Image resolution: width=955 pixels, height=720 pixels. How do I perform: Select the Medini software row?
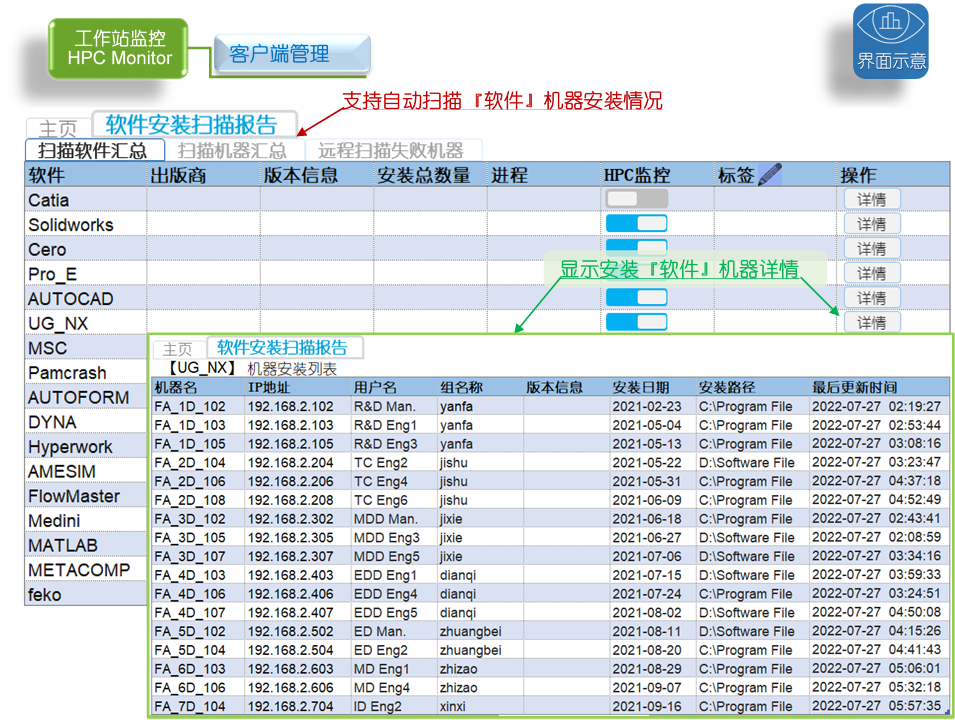pos(86,520)
